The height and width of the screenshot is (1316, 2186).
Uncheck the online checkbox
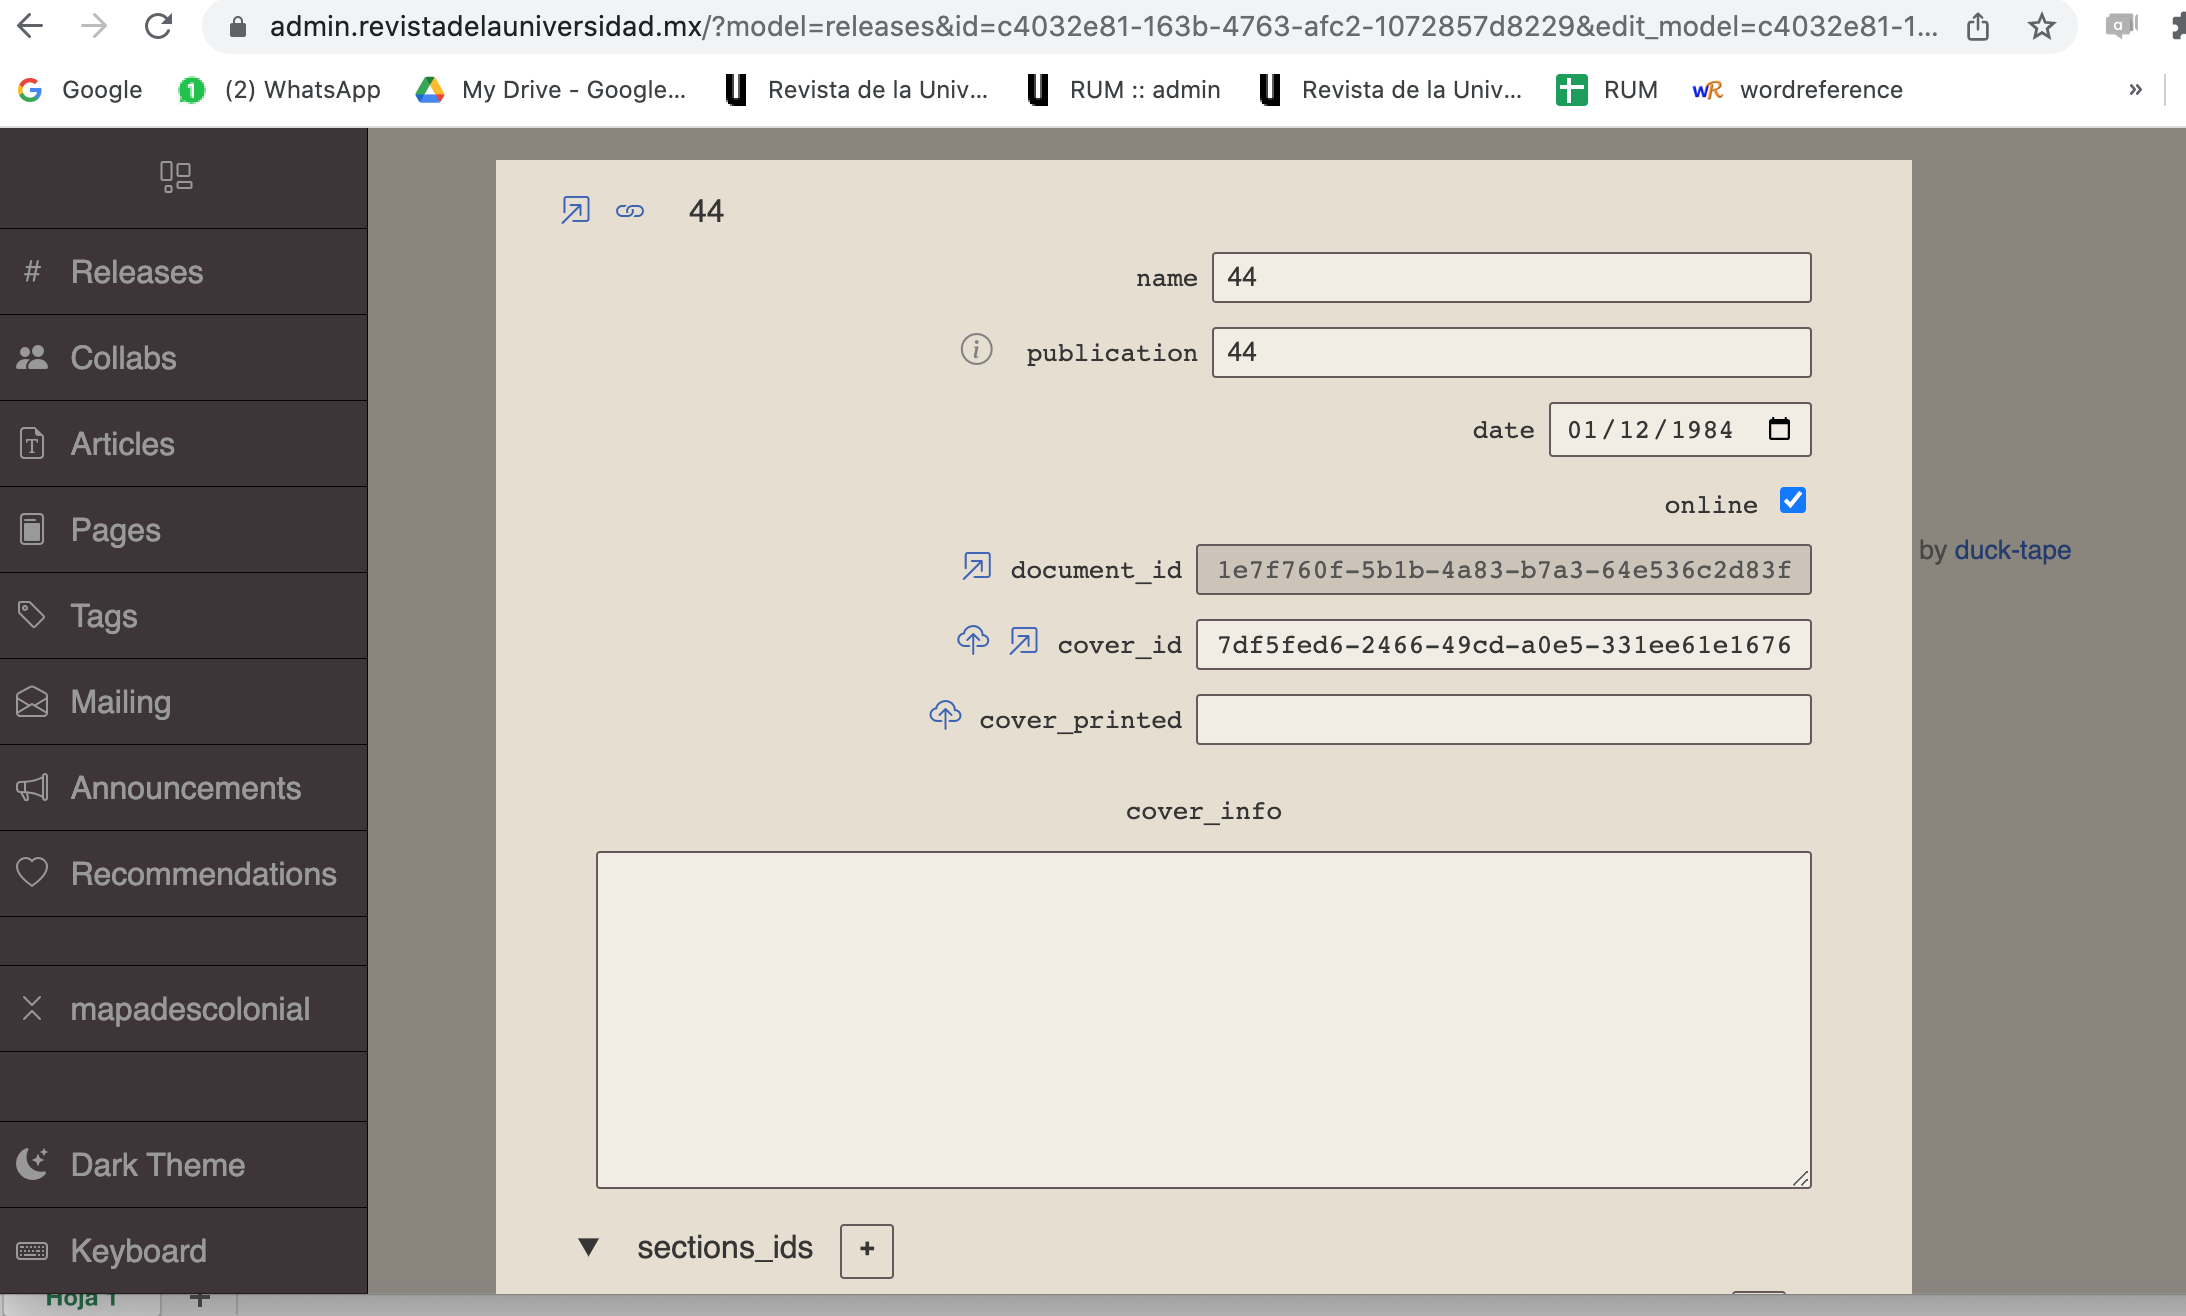[x=1792, y=500]
